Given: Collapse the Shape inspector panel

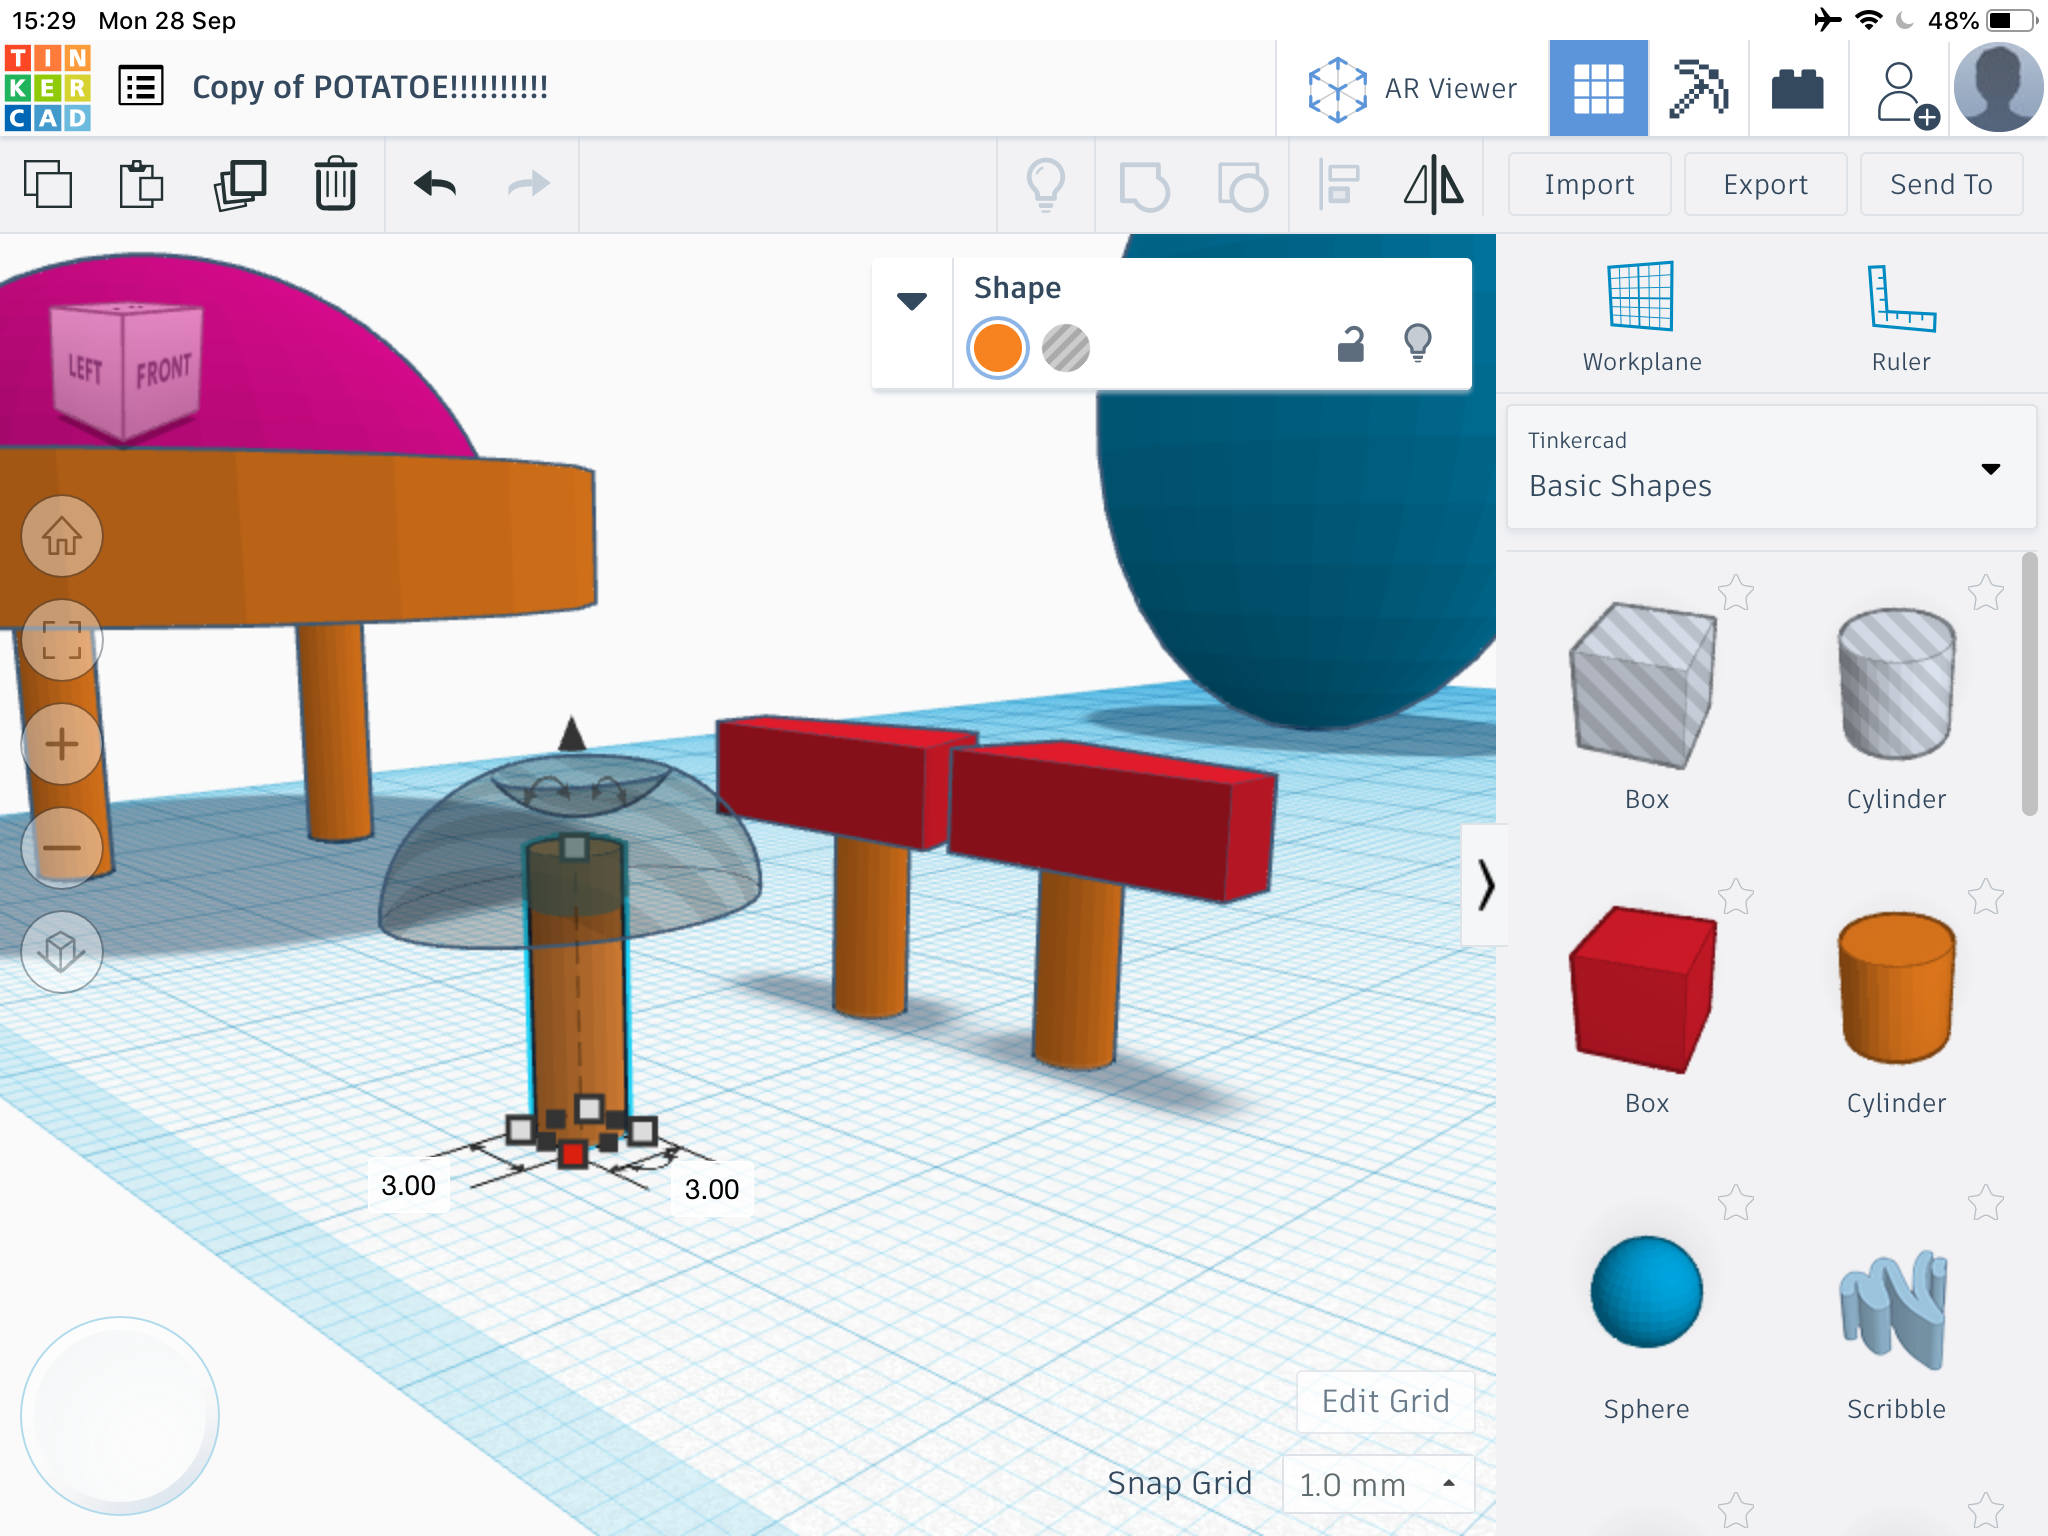Looking at the screenshot, I should tap(911, 300).
